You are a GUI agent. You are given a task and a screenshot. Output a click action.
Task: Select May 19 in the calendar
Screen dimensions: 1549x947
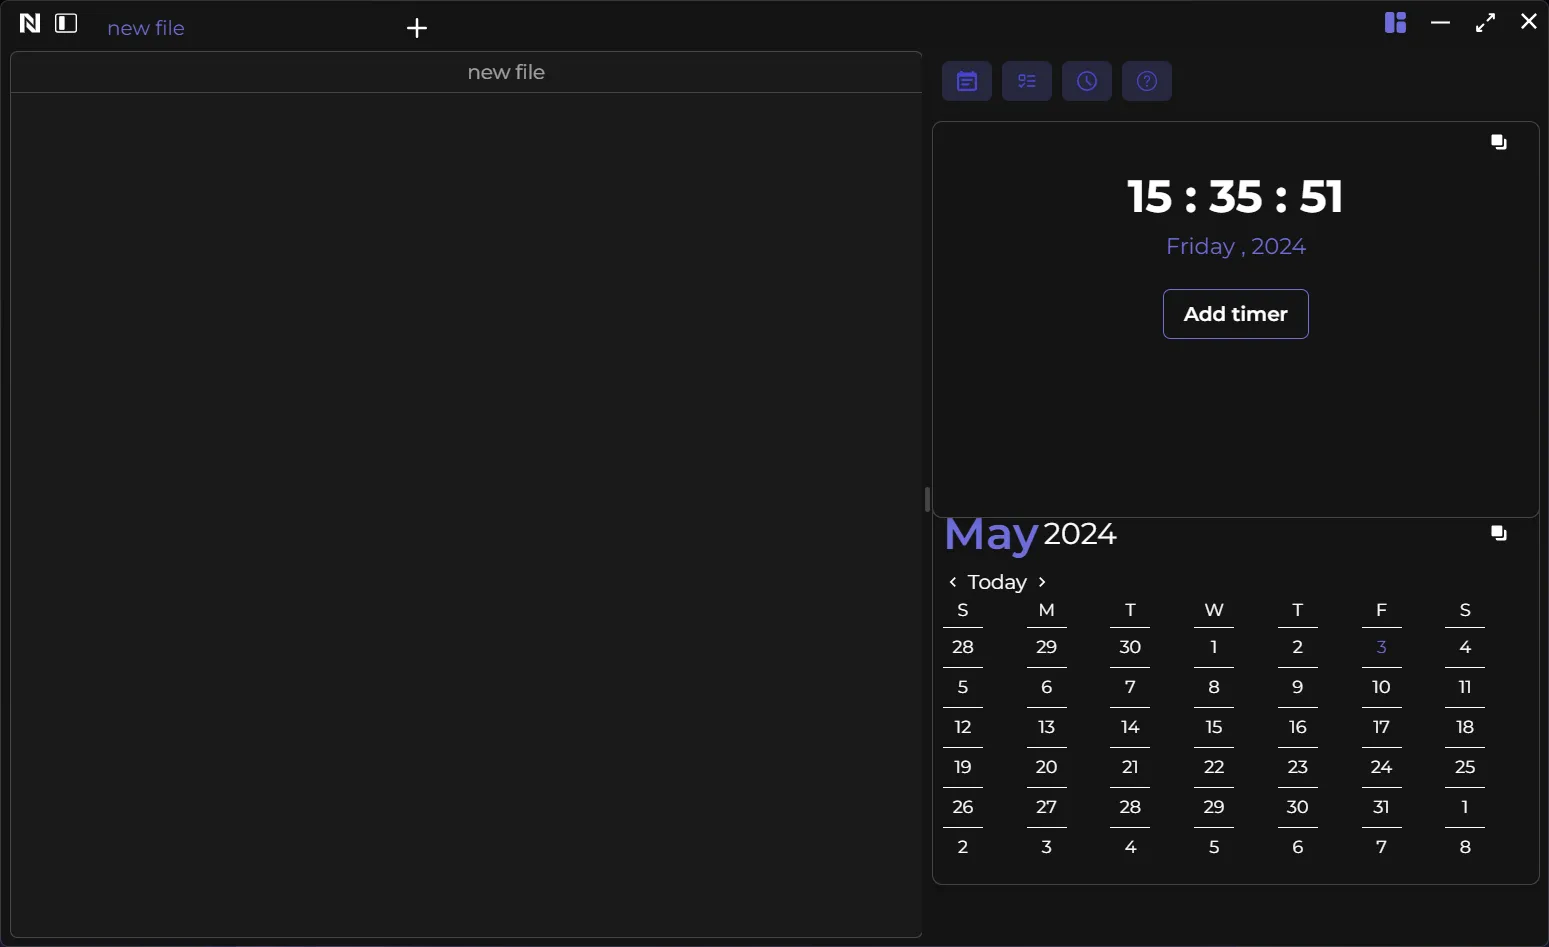click(963, 767)
